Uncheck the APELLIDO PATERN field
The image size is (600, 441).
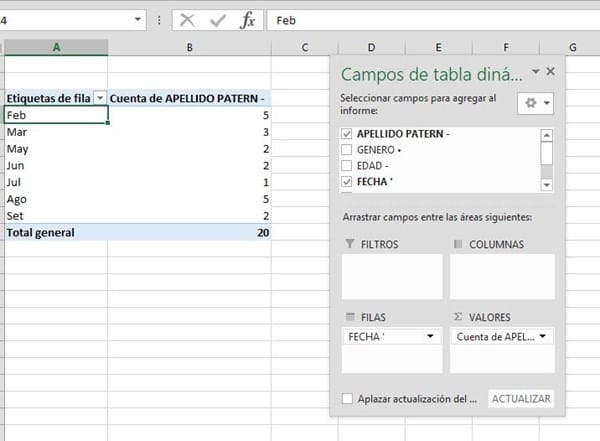tap(347, 134)
